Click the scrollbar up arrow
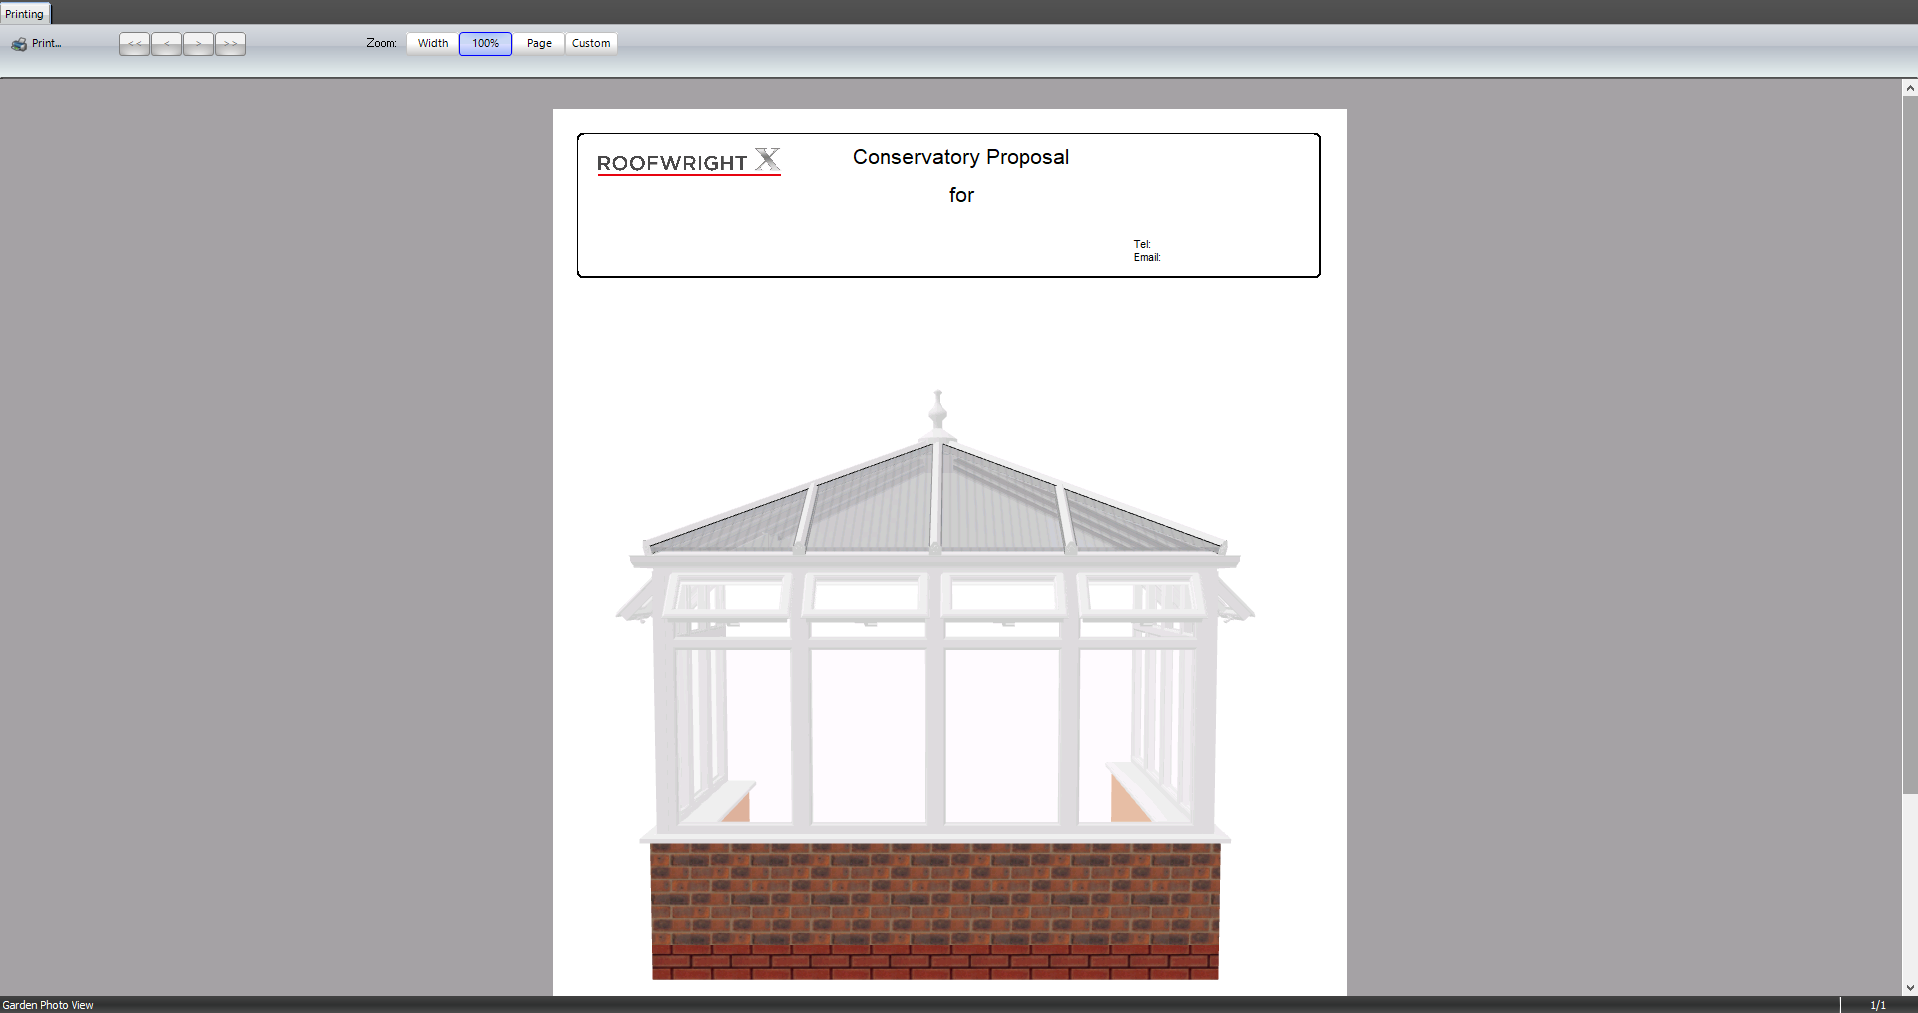 pos(1910,88)
